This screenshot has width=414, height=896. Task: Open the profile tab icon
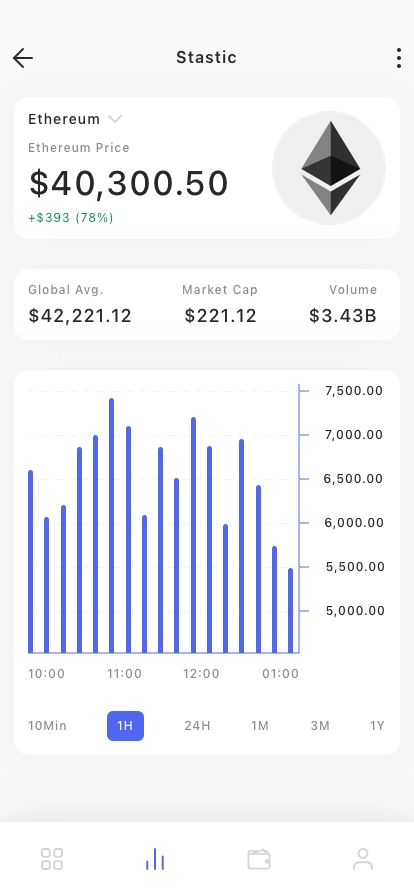(x=363, y=859)
